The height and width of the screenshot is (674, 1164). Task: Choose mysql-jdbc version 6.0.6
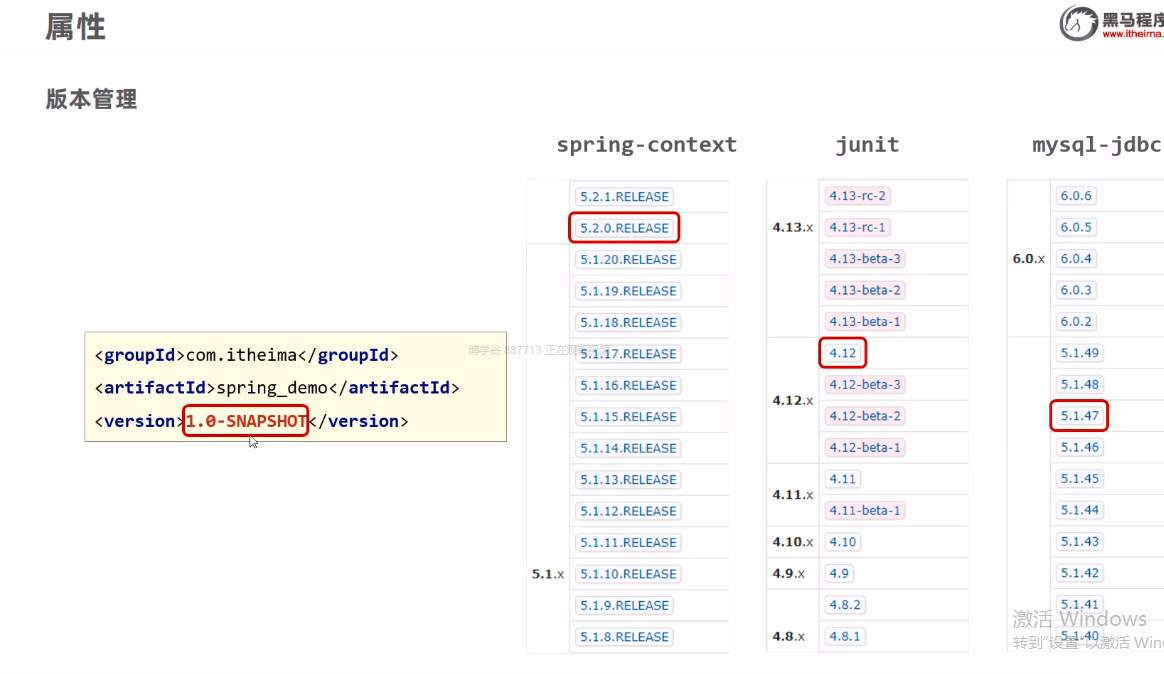(1076, 196)
